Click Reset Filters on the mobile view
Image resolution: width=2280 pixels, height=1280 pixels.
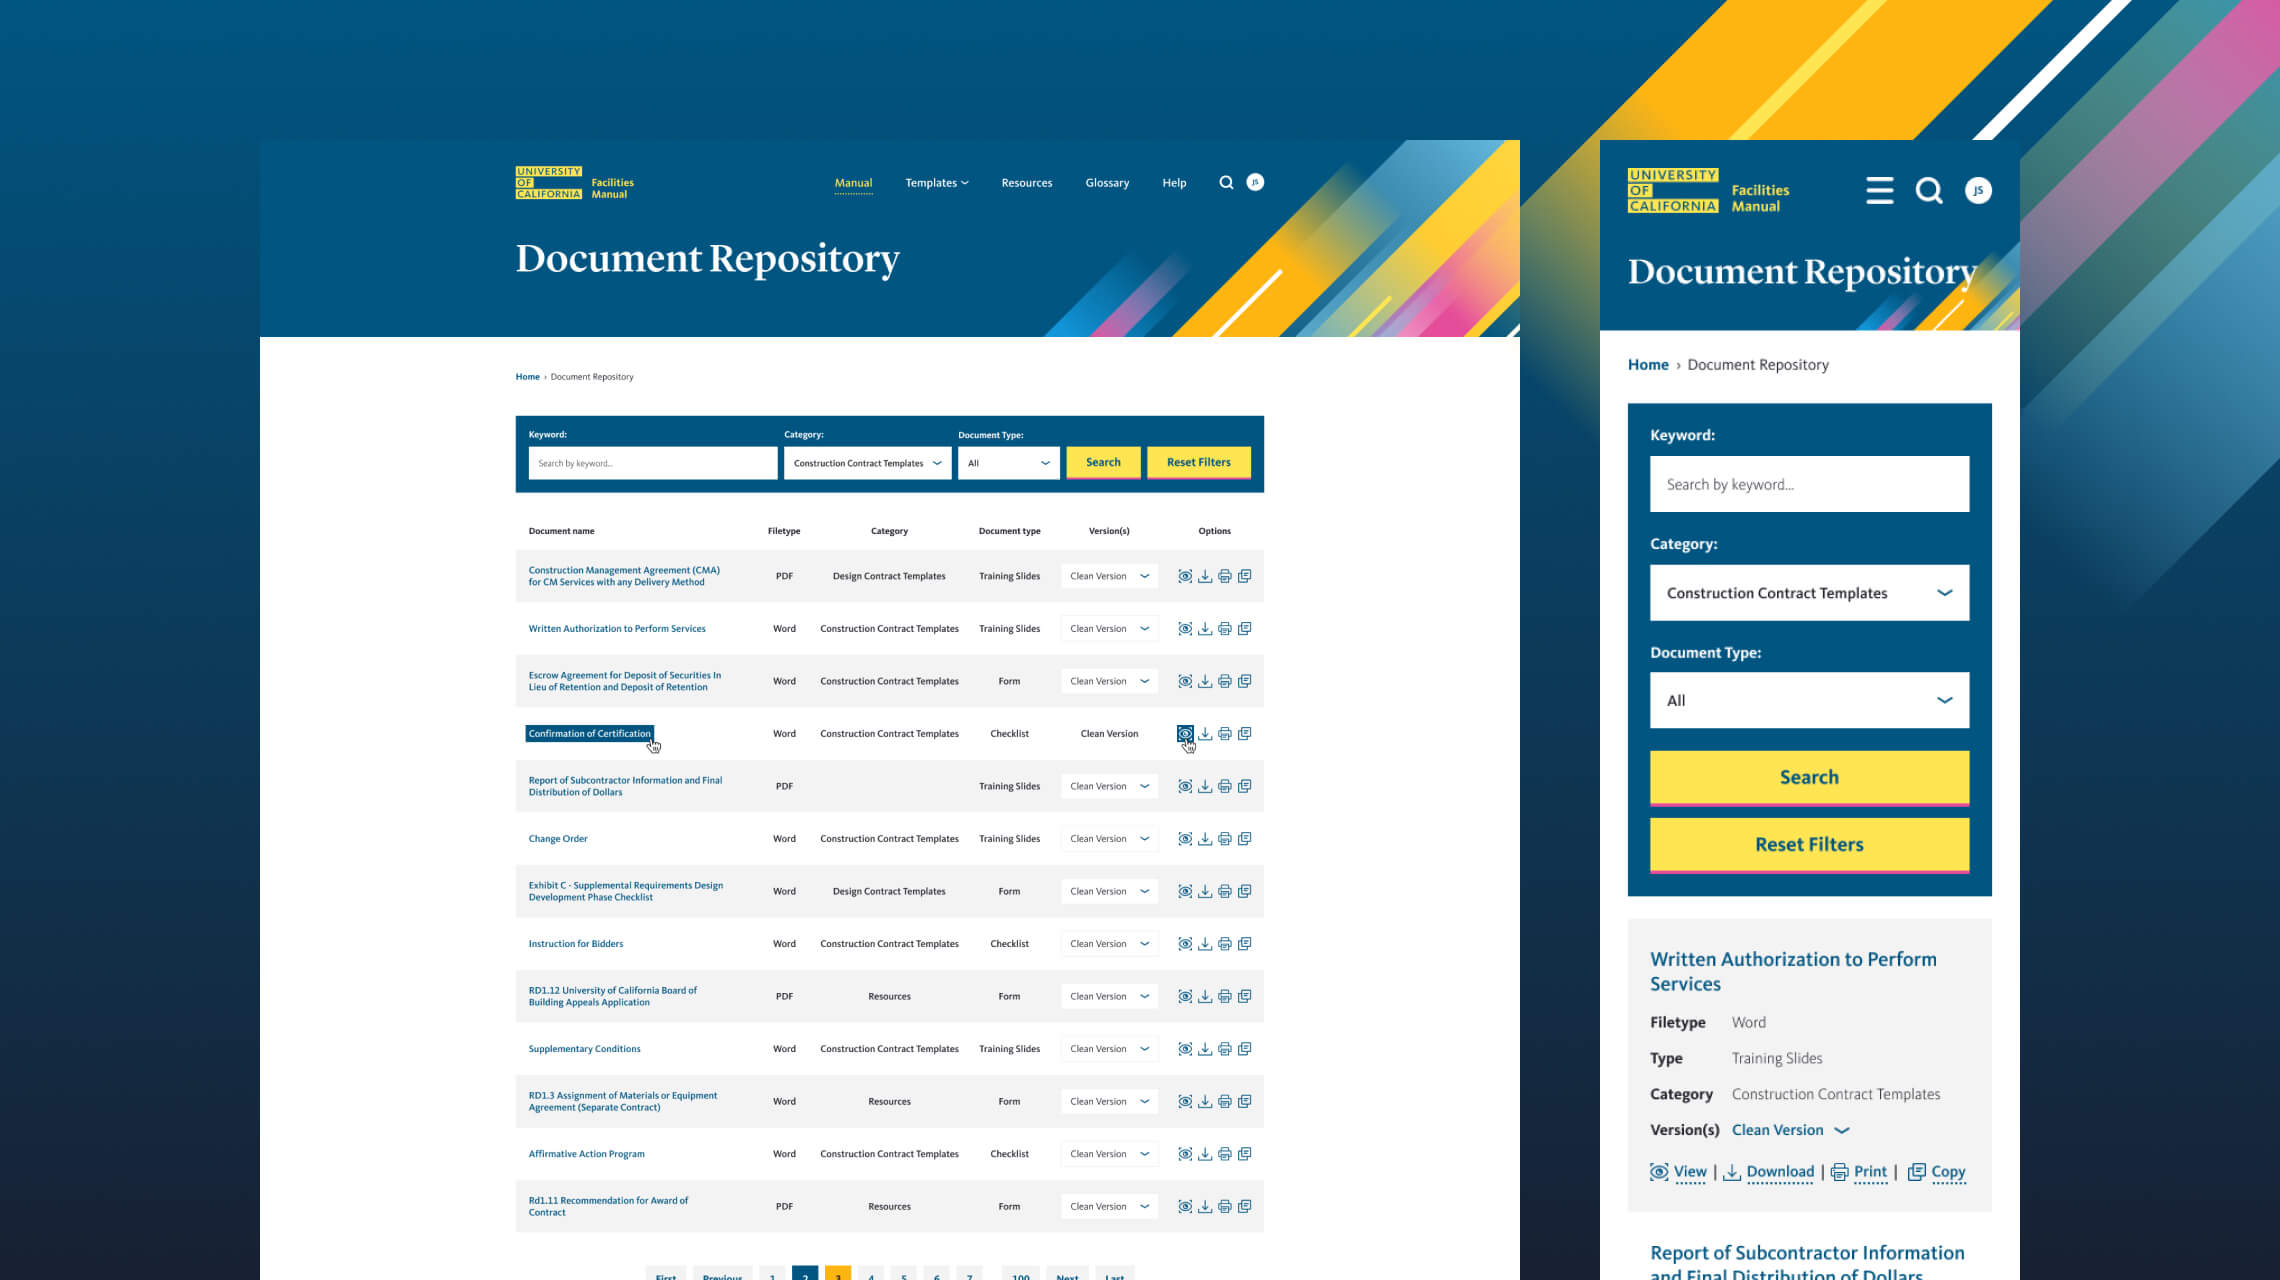pos(1808,844)
